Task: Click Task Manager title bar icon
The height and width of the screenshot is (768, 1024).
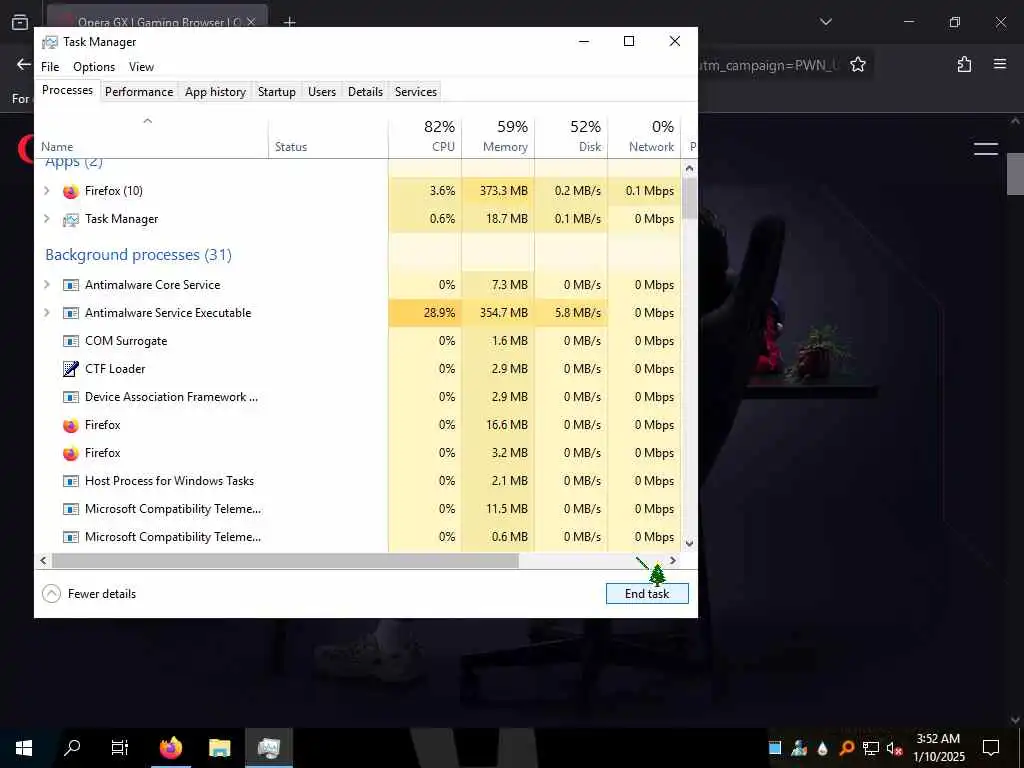Action: [x=50, y=42]
